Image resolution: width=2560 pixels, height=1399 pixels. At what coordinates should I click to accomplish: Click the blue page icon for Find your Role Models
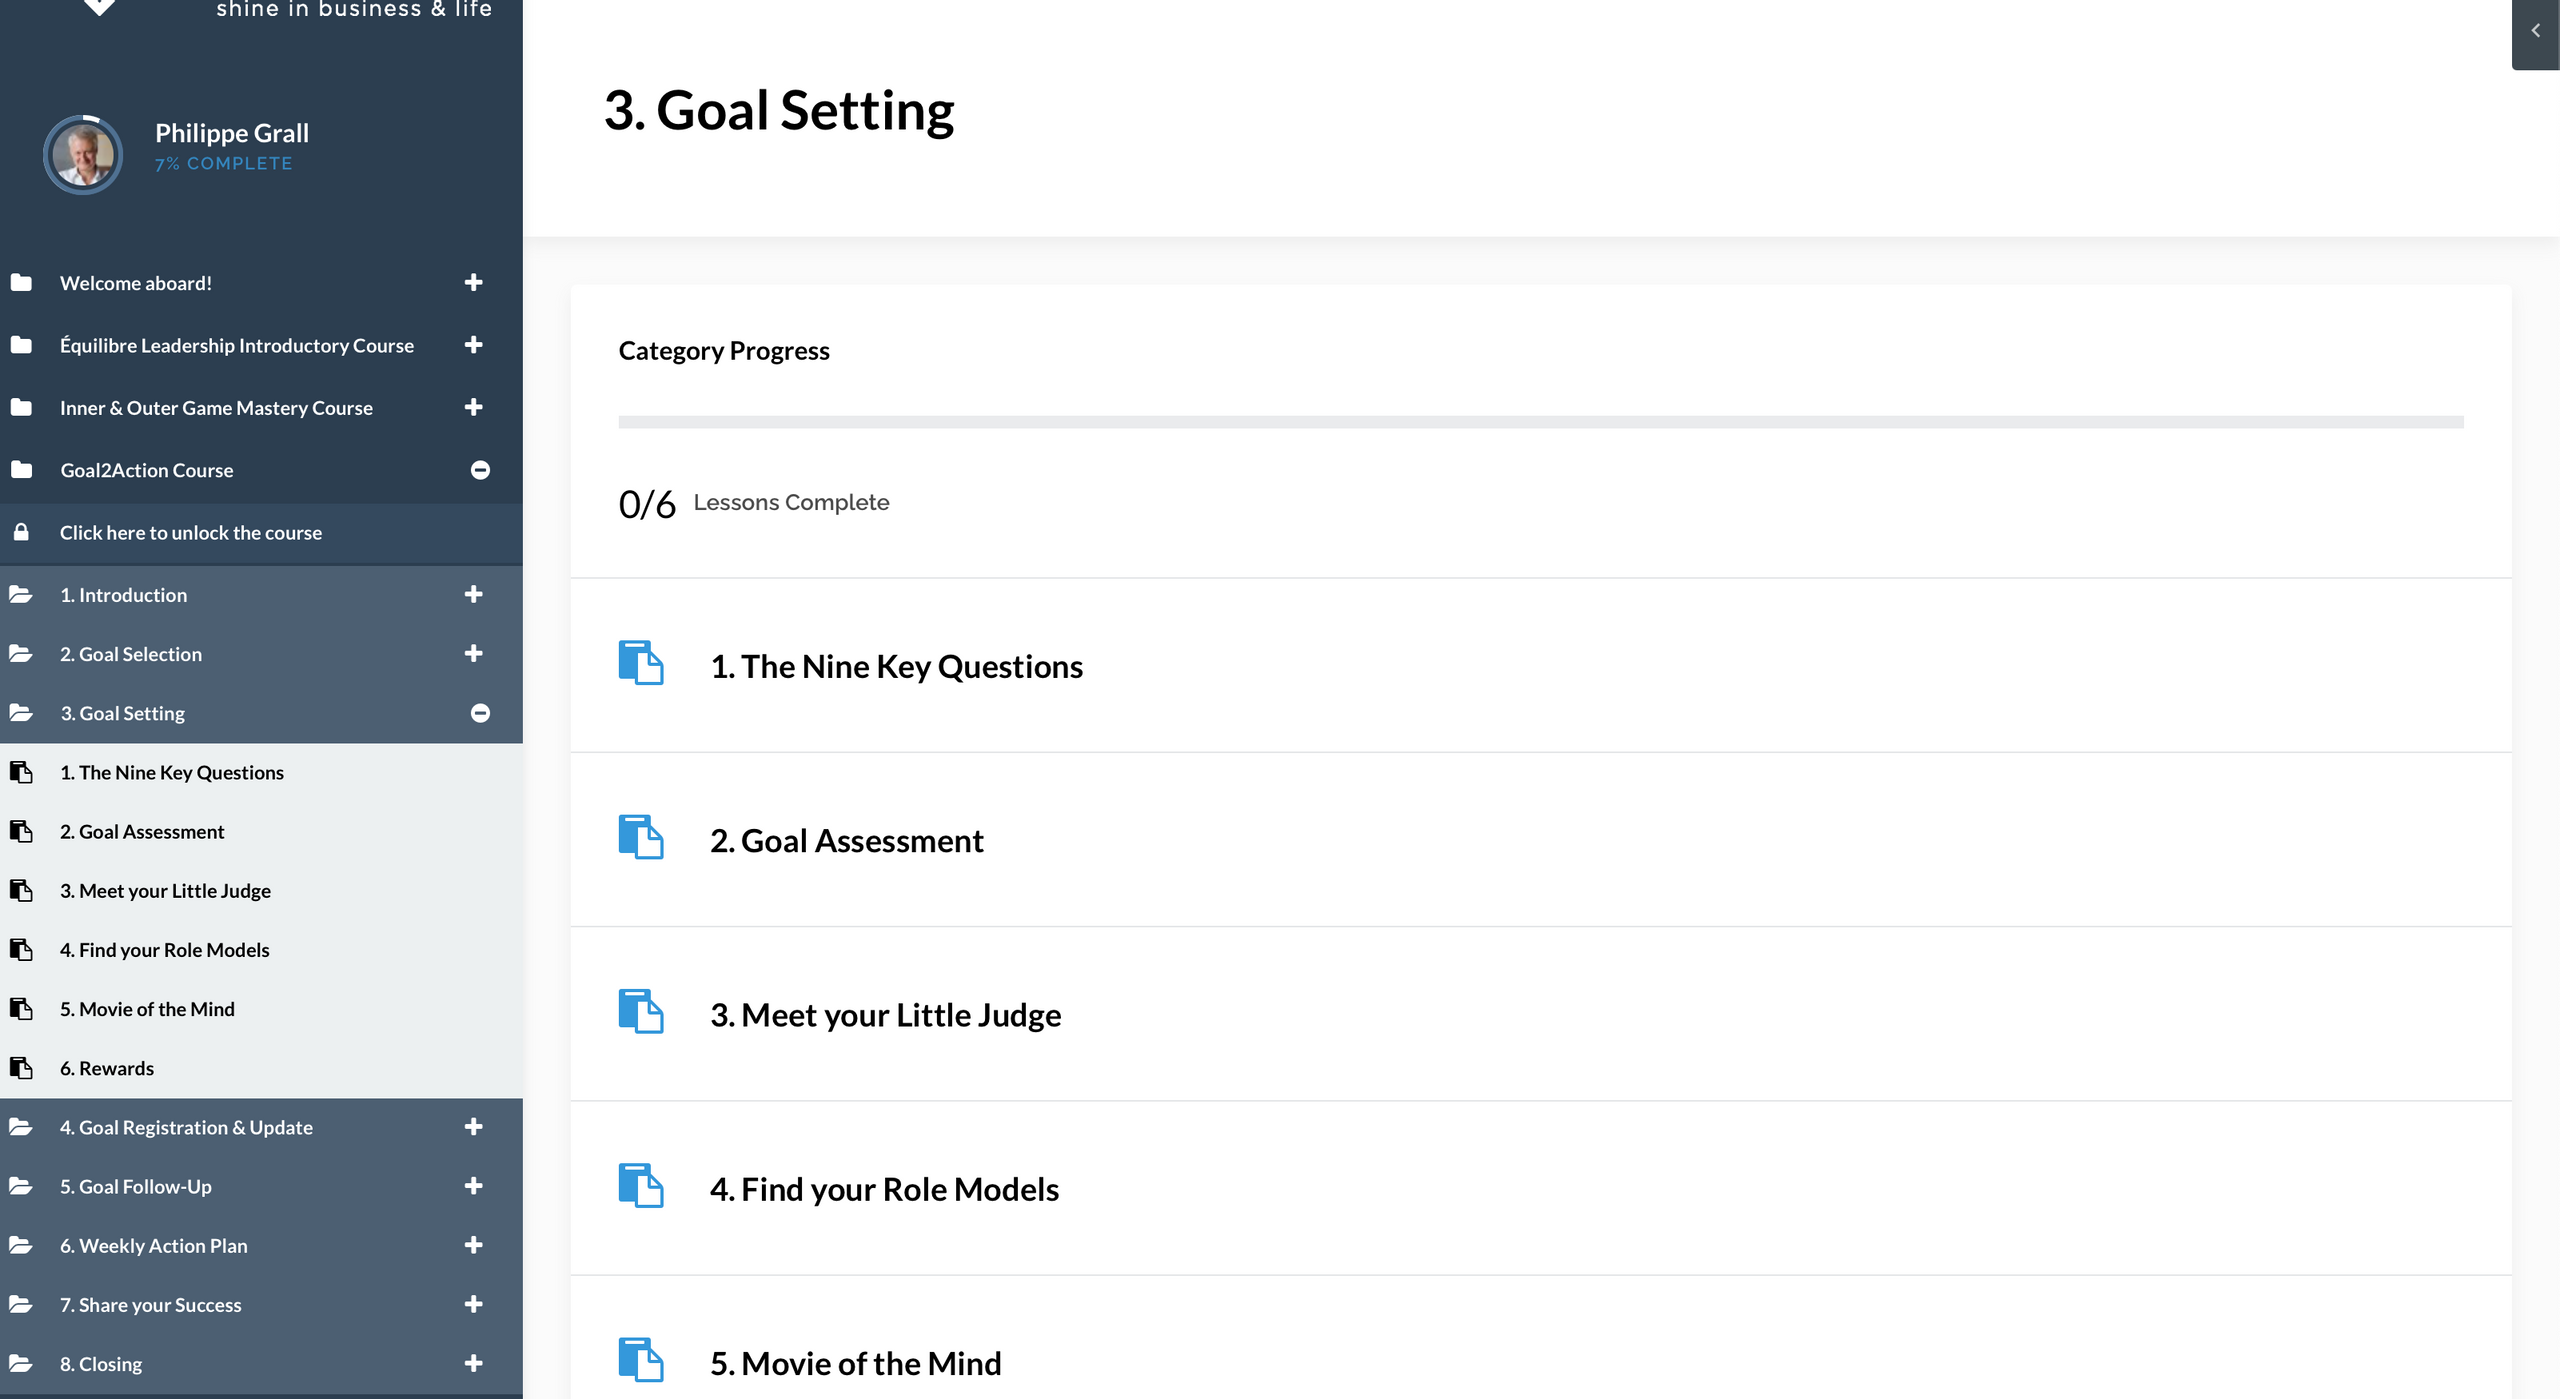click(x=640, y=1185)
